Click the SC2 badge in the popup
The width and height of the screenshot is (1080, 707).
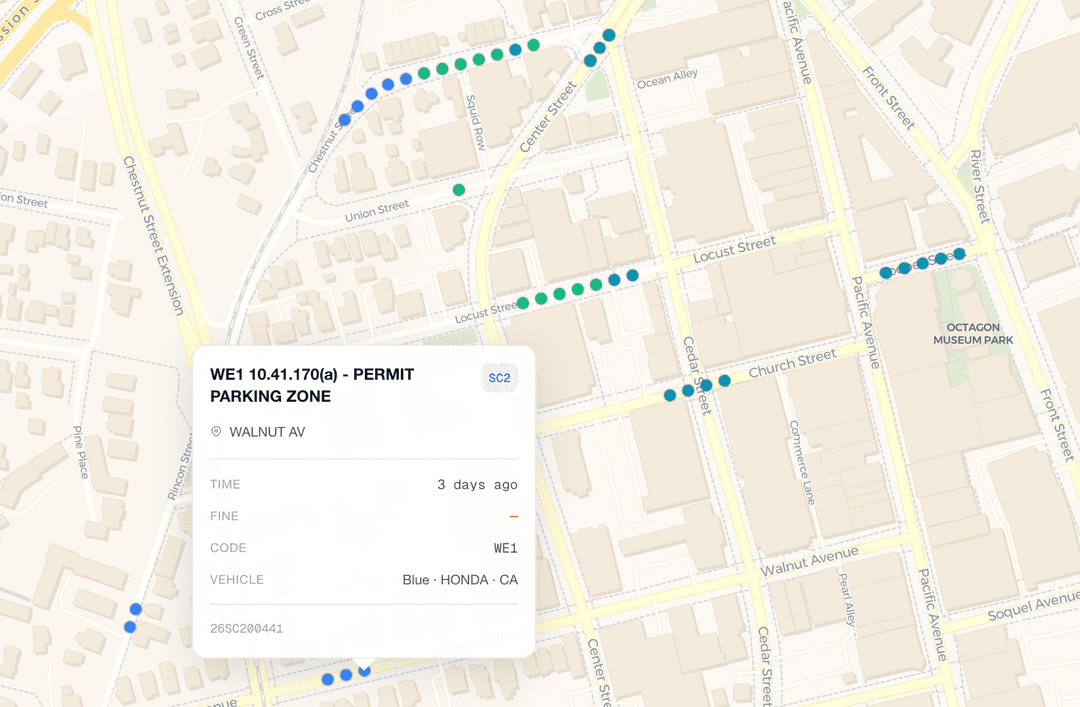(x=499, y=378)
